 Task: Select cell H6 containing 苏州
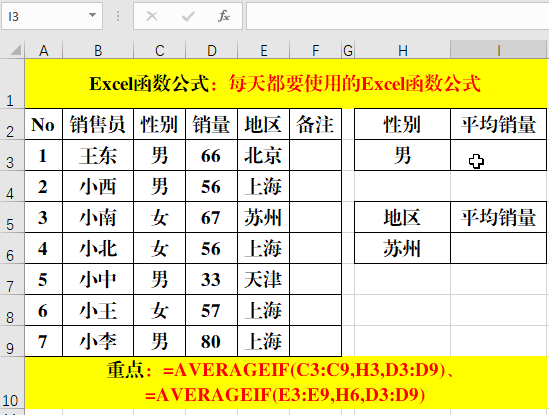403,248
